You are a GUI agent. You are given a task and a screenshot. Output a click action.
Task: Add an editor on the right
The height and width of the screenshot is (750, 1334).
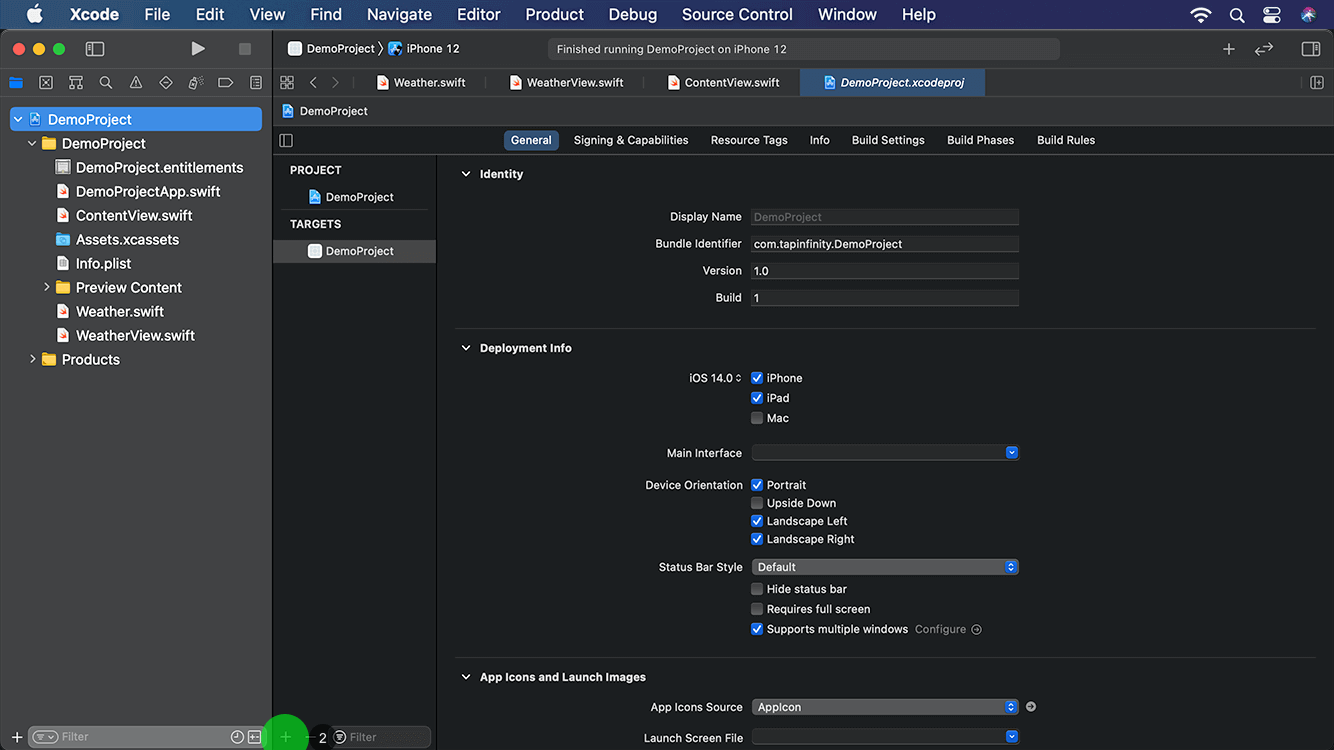(1317, 82)
